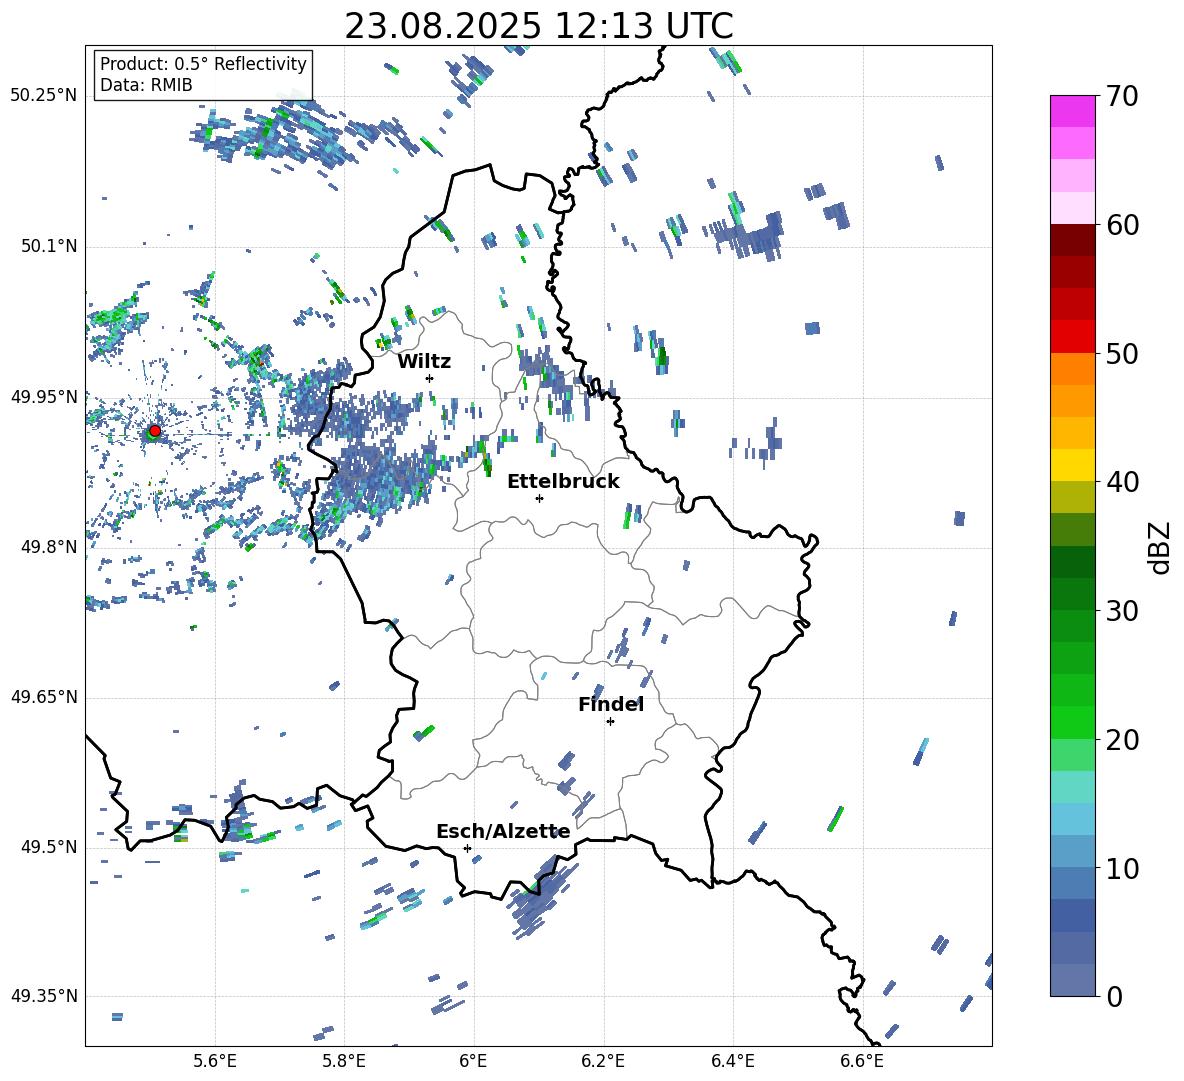
Task: Click the Esch/Alzette city label
Action: (503, 832)
